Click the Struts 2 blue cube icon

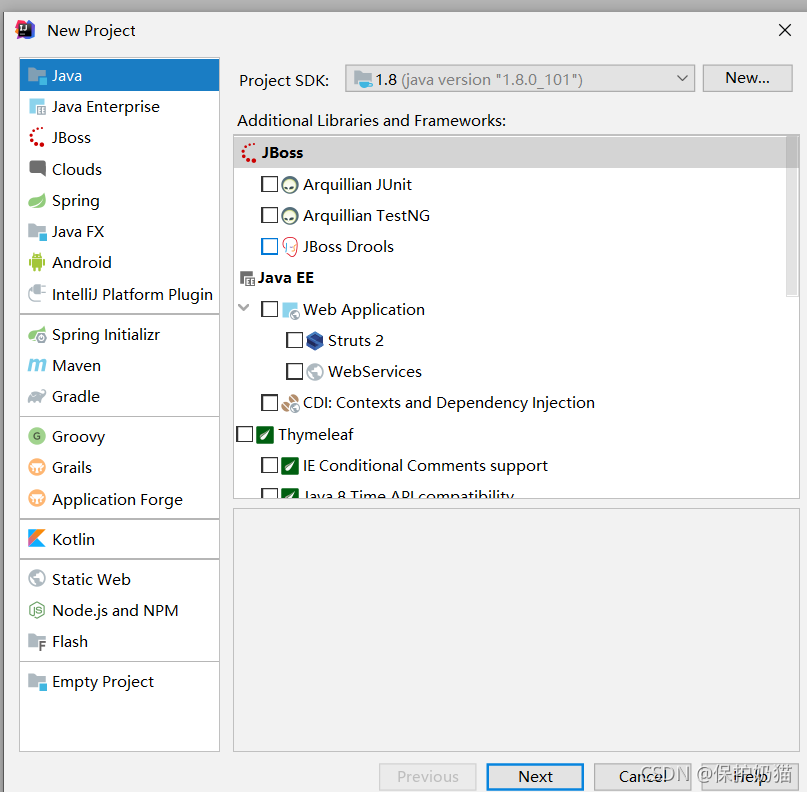point(314,341)
